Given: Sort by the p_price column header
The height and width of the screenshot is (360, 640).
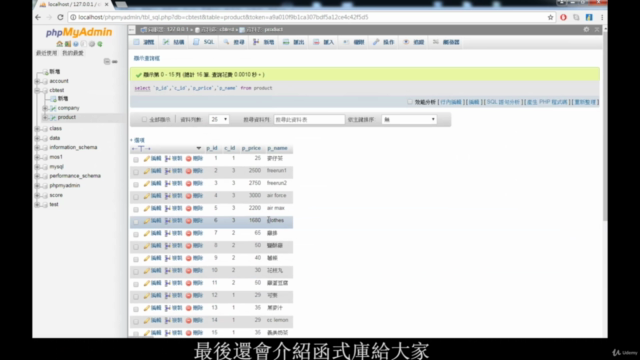Looking at the screenshot, I should coord(251,148).
